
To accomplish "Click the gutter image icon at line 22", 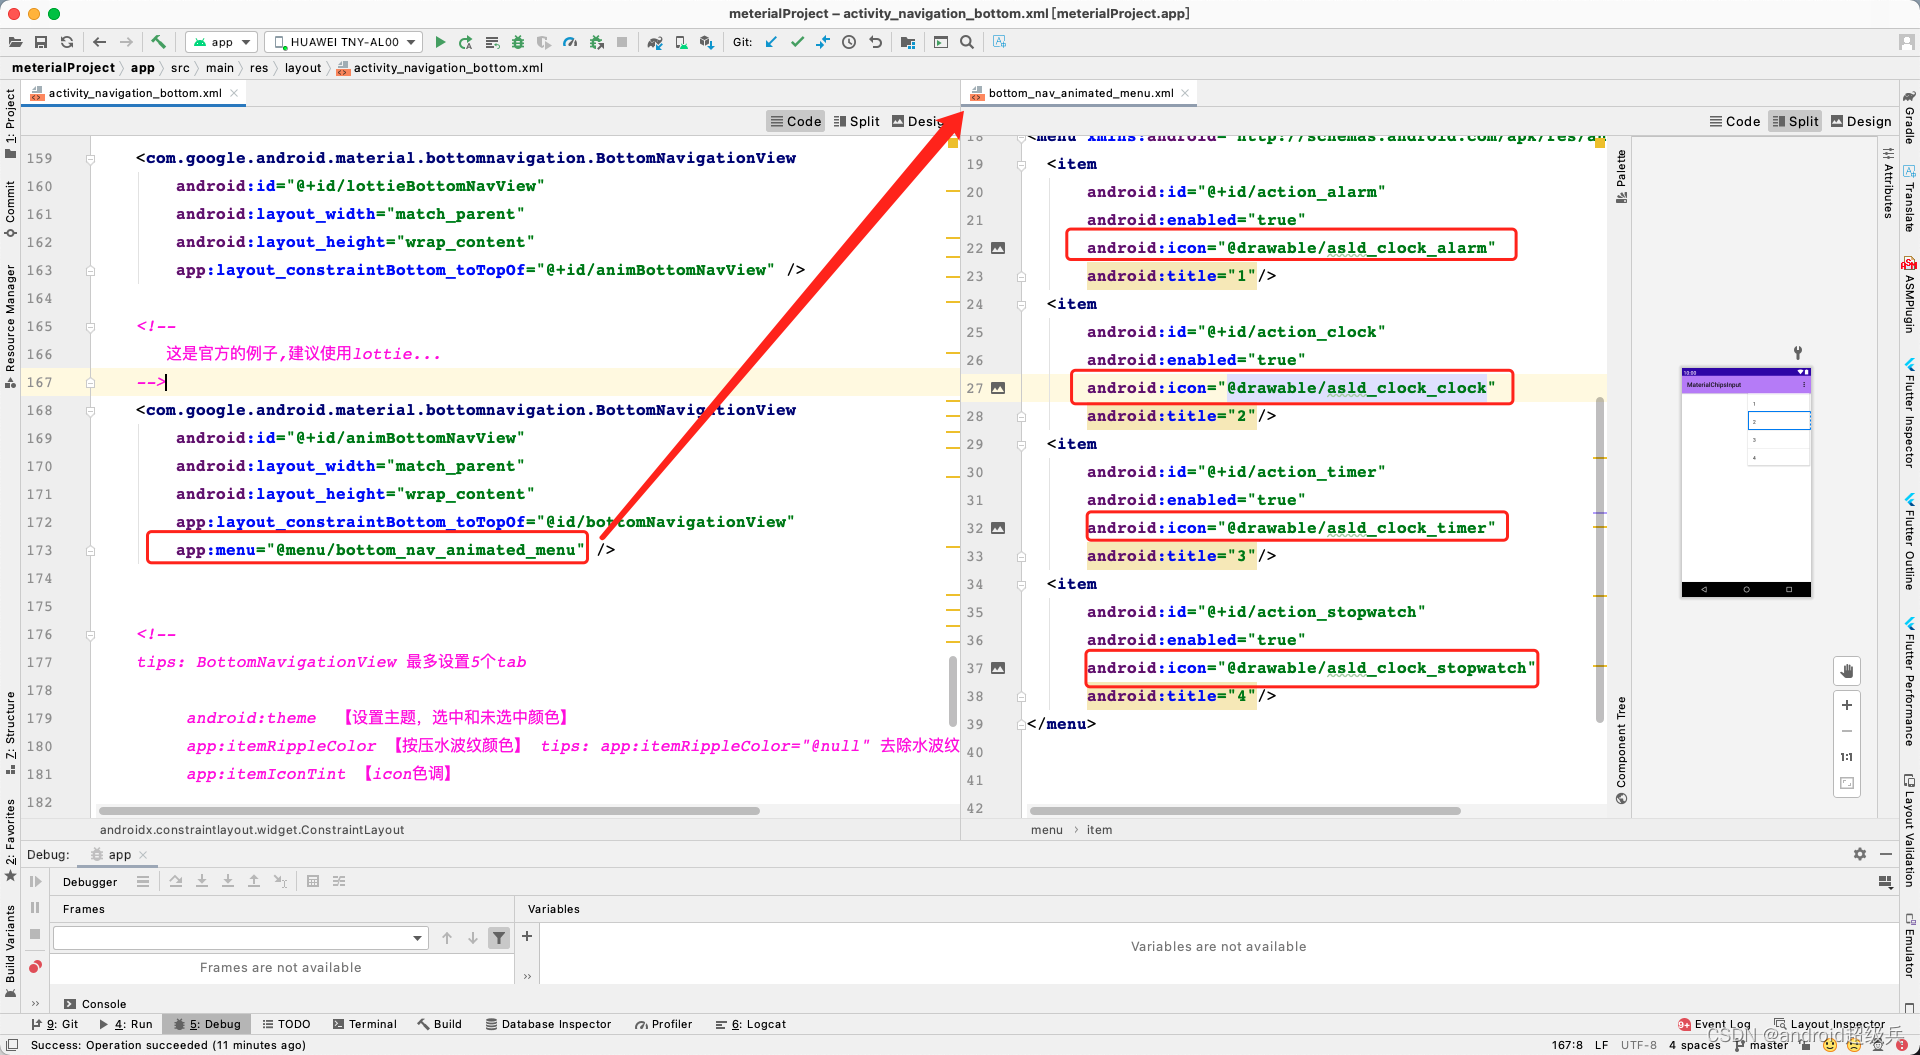I will (998, 248).
